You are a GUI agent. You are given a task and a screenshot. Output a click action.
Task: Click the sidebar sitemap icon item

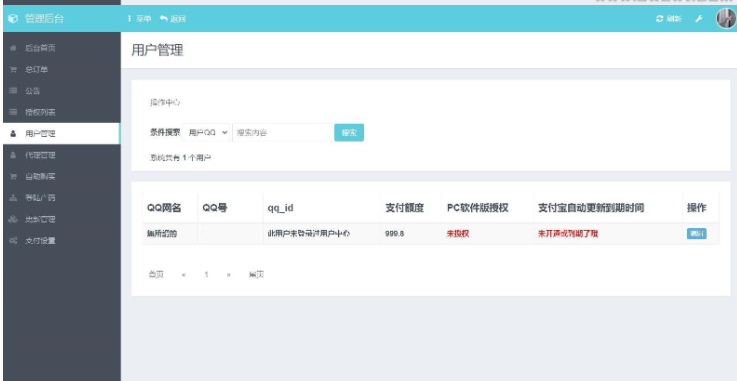[62, 198]
